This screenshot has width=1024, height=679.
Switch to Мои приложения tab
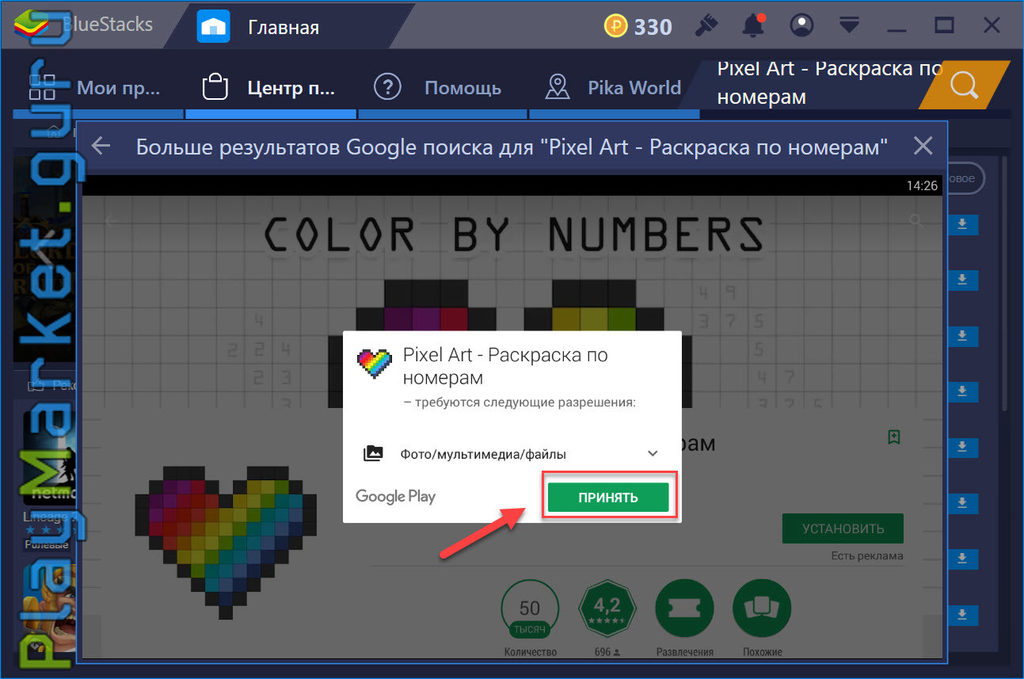point(98,87)
